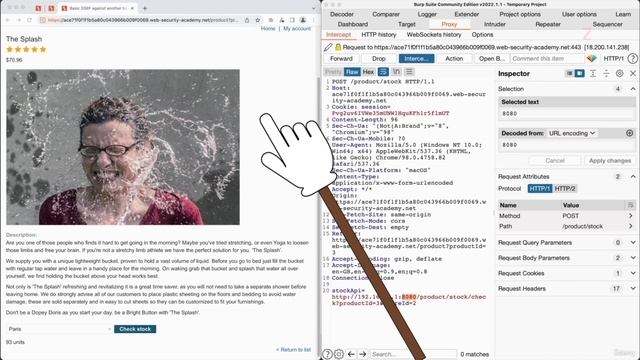Open the URL encoding dropdown
Image resolution: width=640 pixels, height=360 pixels.
point(572,133)
